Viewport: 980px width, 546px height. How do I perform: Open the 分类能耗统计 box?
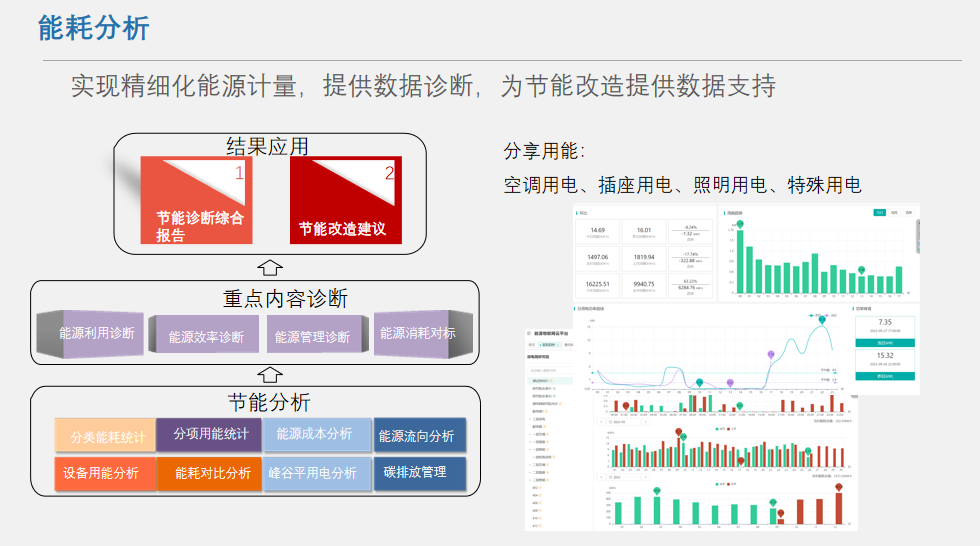pos(107,436)
